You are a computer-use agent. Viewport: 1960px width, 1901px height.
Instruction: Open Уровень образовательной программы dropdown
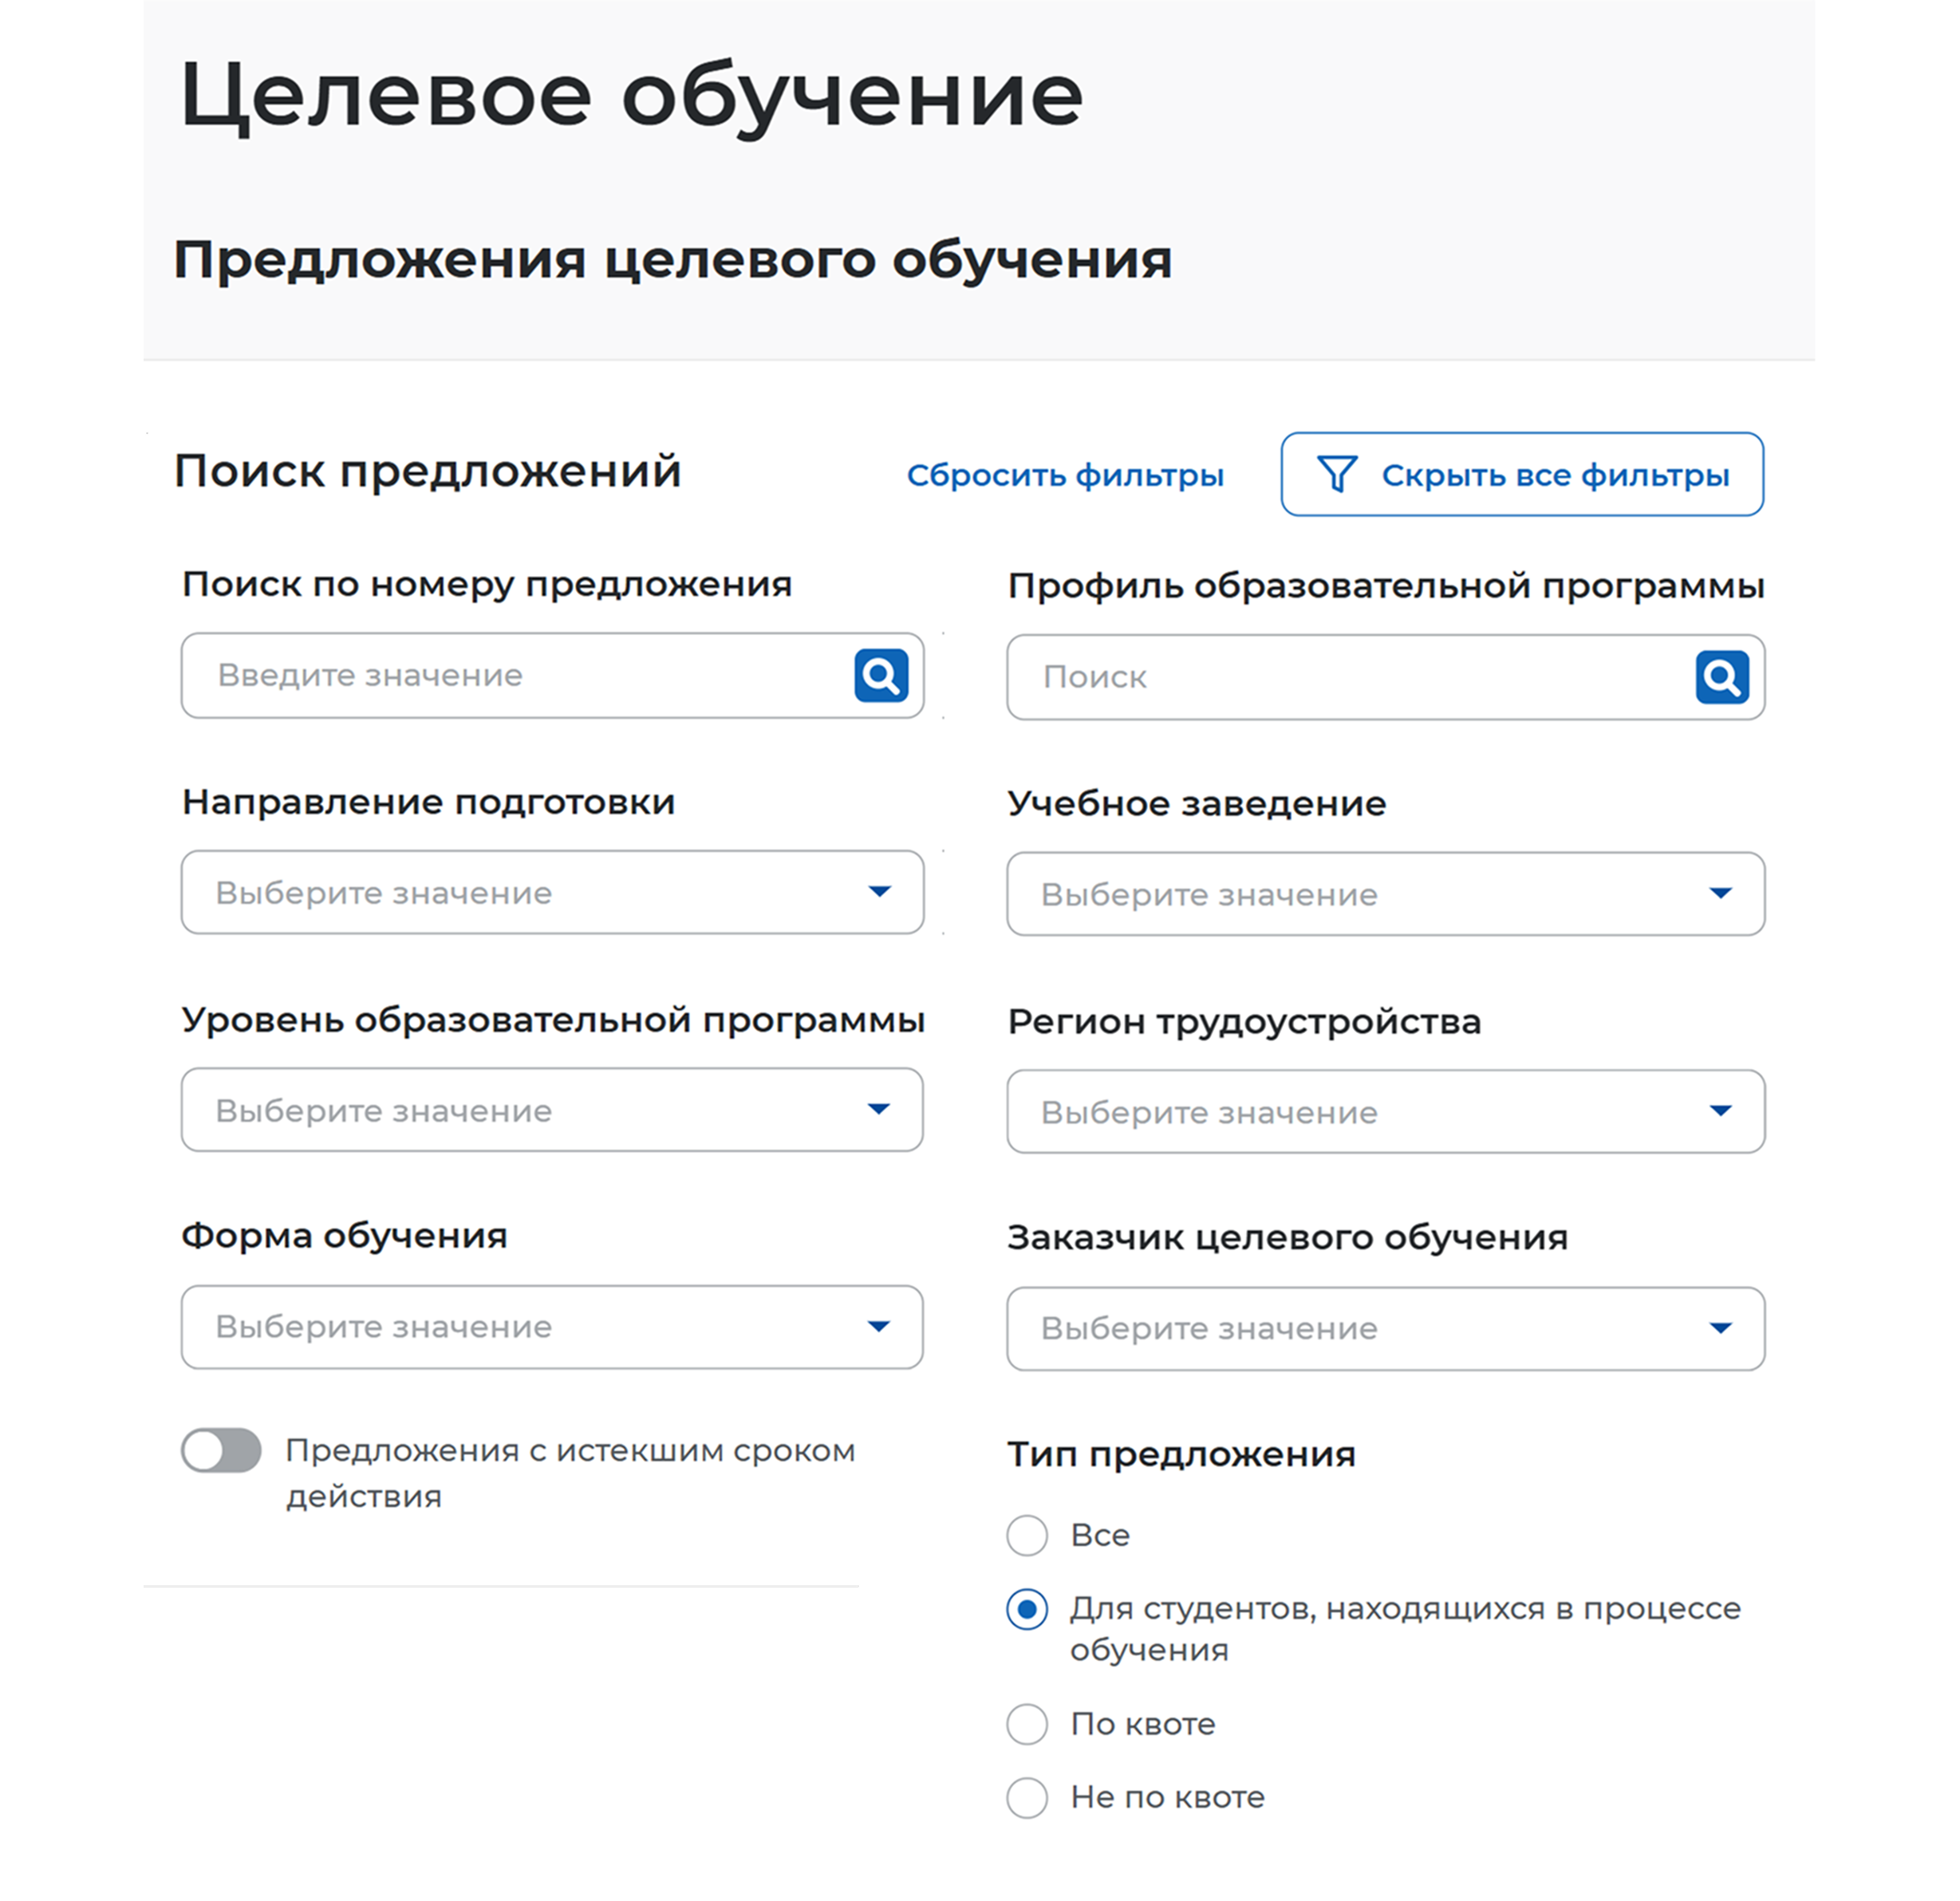click(552, 1109)
